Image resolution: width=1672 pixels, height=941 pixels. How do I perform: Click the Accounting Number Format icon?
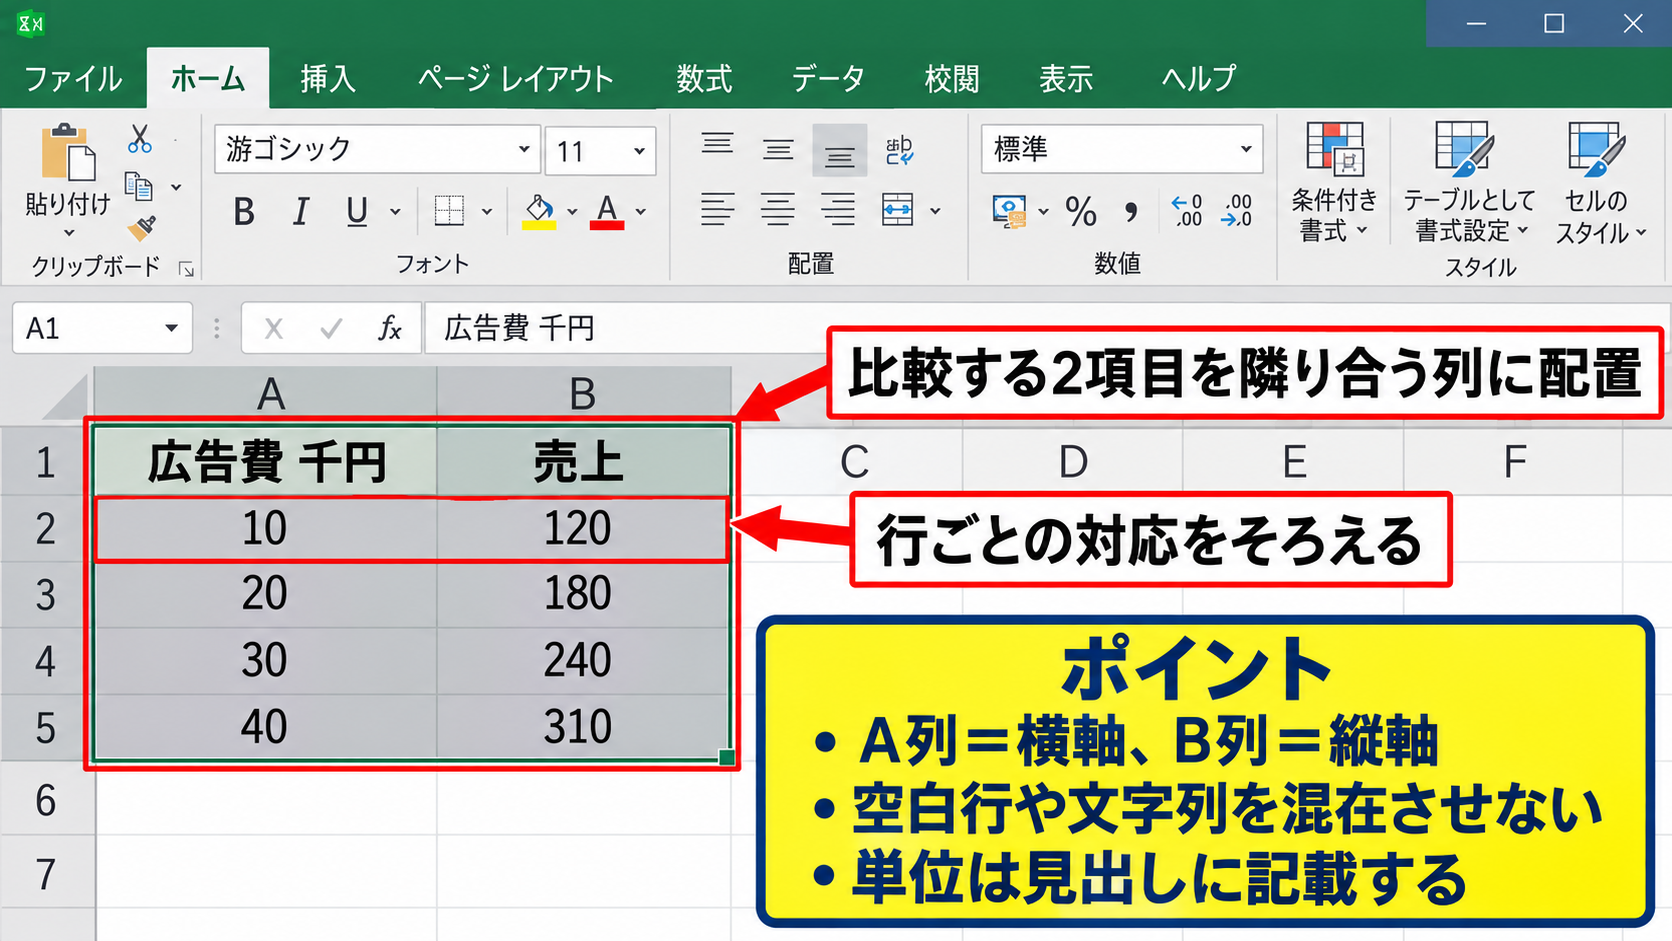(x=1009, y=211)
